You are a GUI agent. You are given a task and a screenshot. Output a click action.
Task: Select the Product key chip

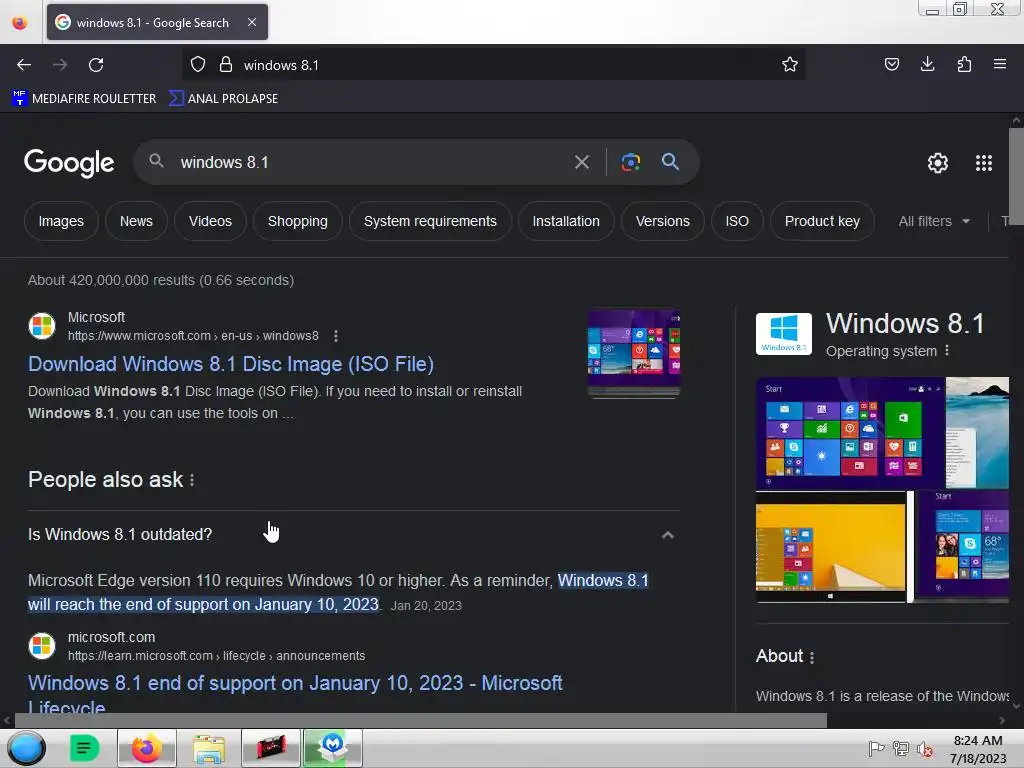pos(822,221)
